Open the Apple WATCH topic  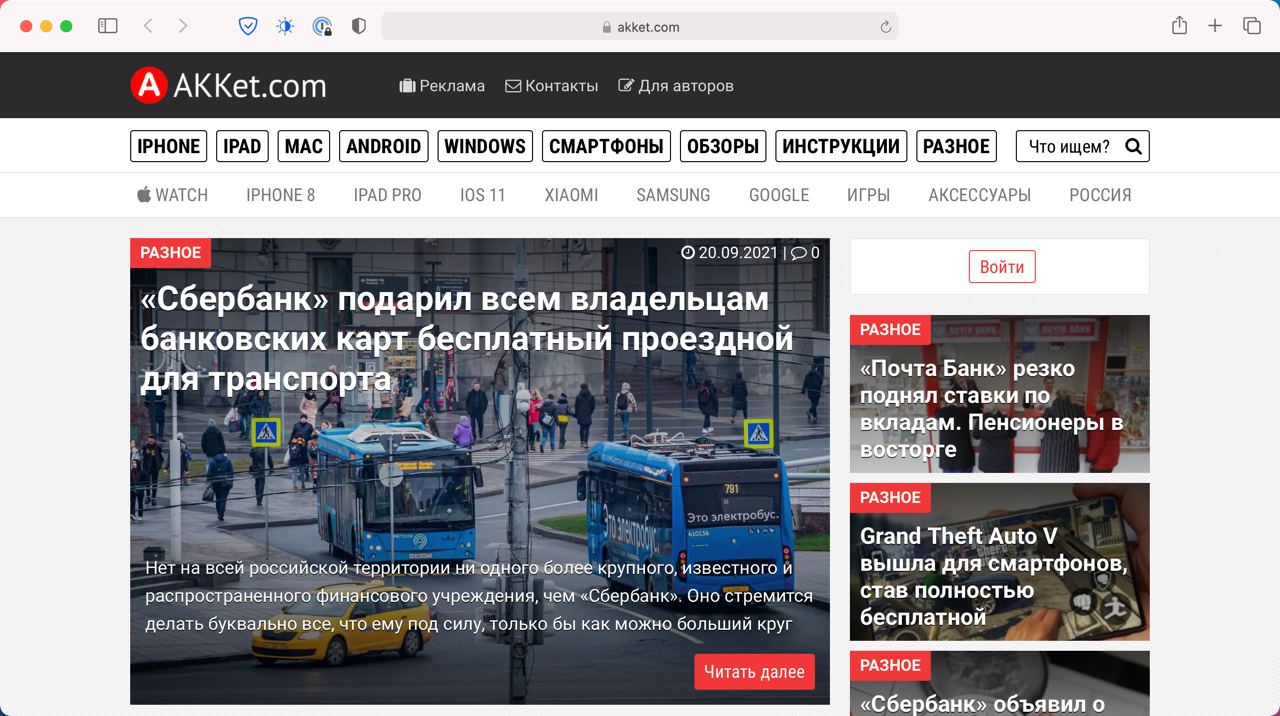172,195
